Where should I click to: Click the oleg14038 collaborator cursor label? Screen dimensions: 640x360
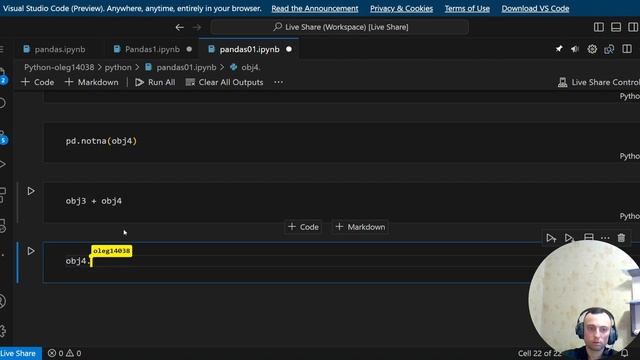click(x=111, y=251)
